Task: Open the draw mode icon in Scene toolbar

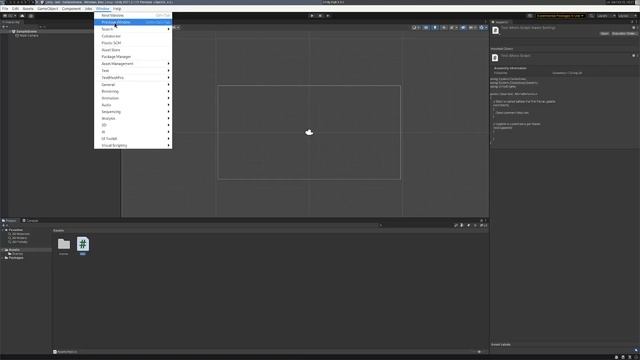Action: 416,27
